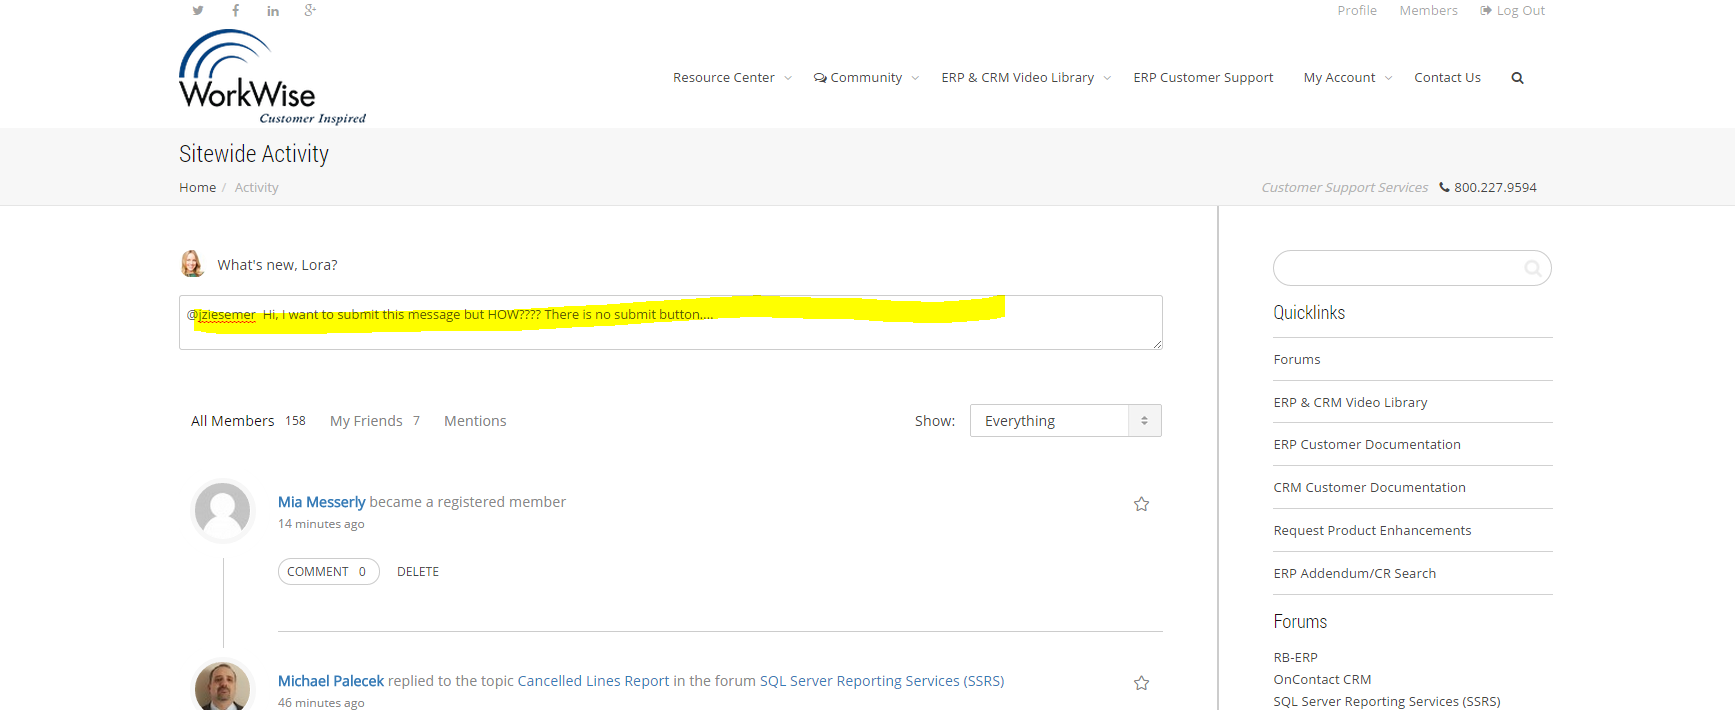The image size is (1735, 710).
Task: Click the sidebar search magnifier icon
Action: point(1532,268)
